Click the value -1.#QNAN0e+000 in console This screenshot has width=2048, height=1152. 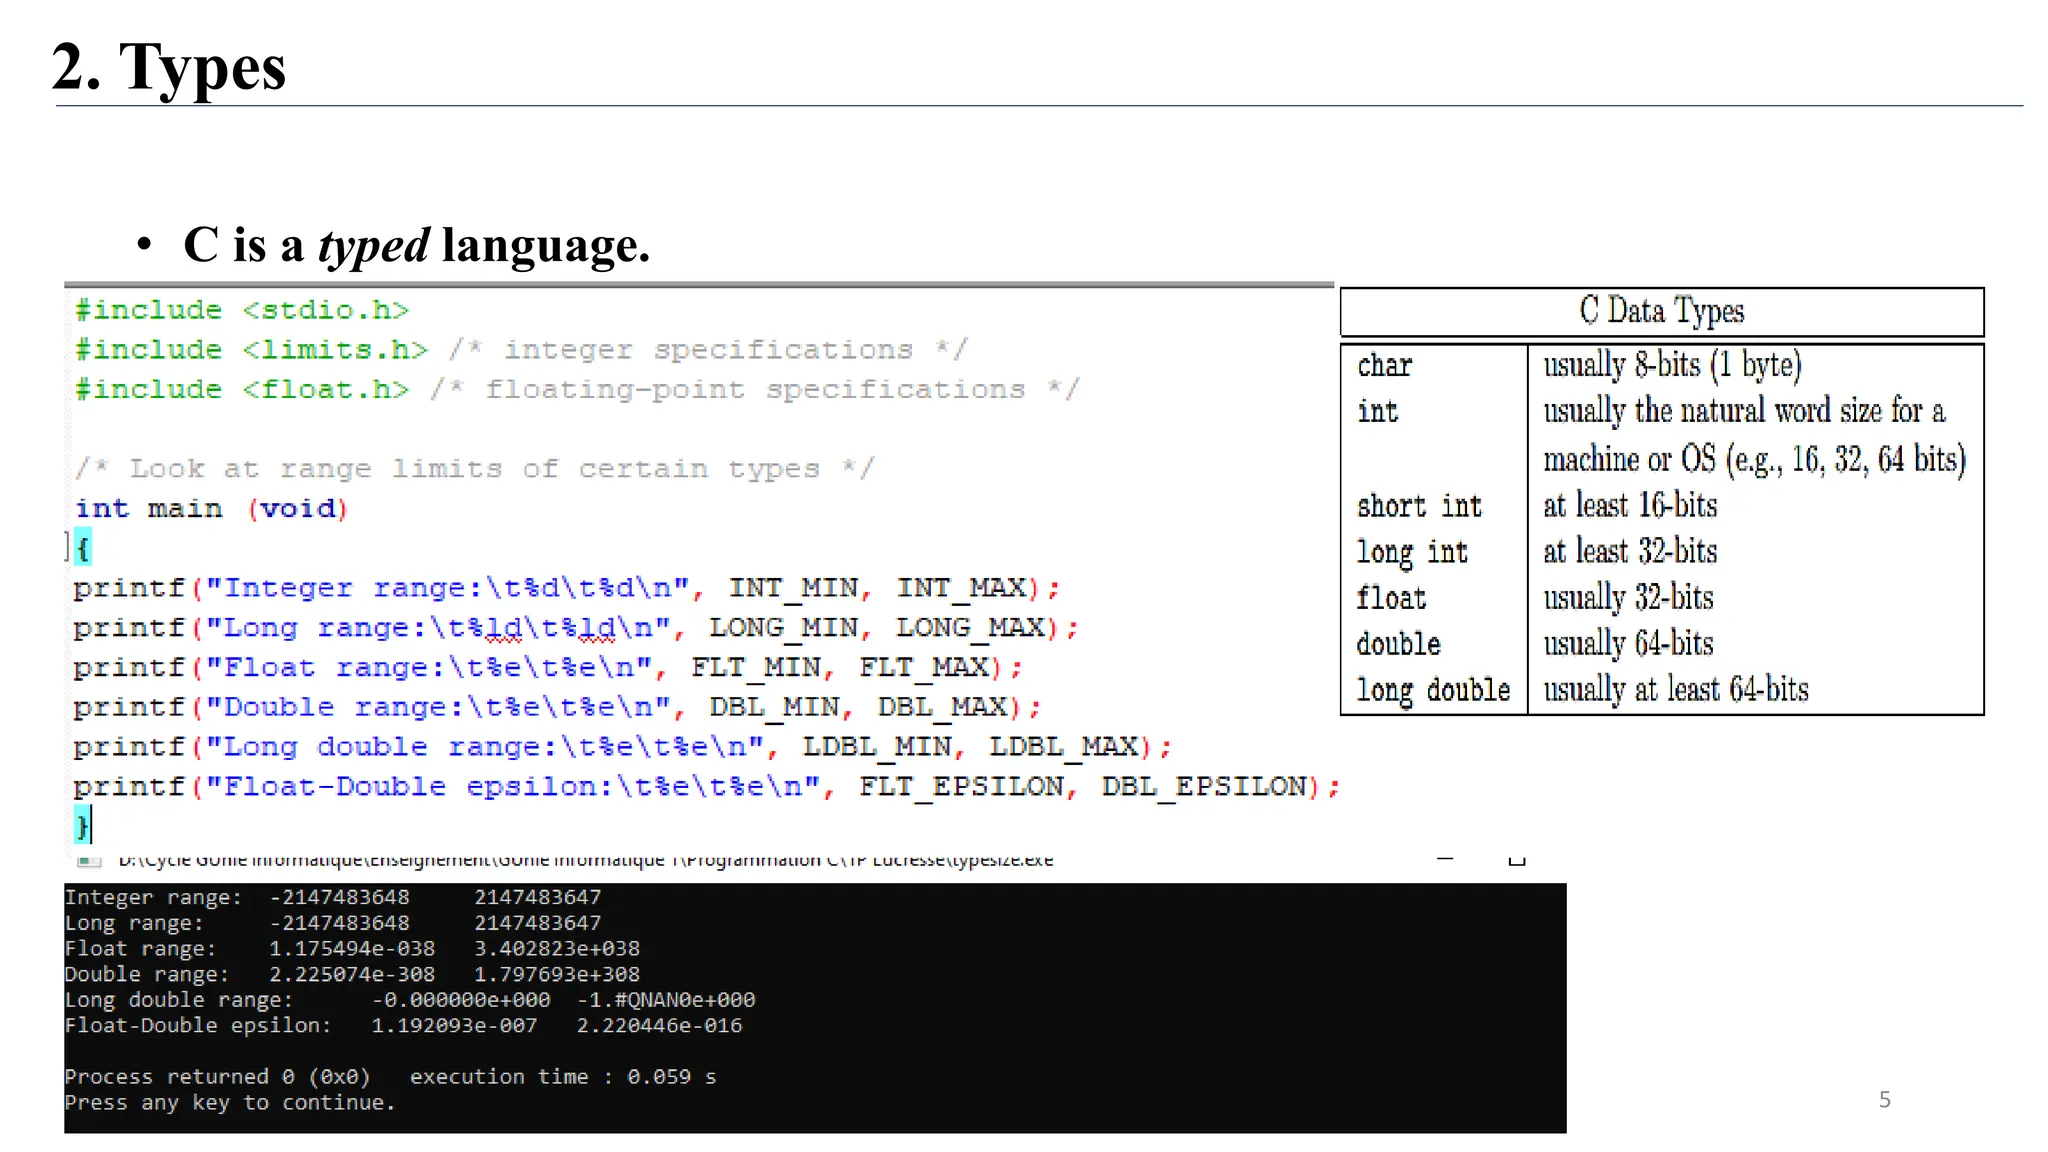click(666, 1000)
